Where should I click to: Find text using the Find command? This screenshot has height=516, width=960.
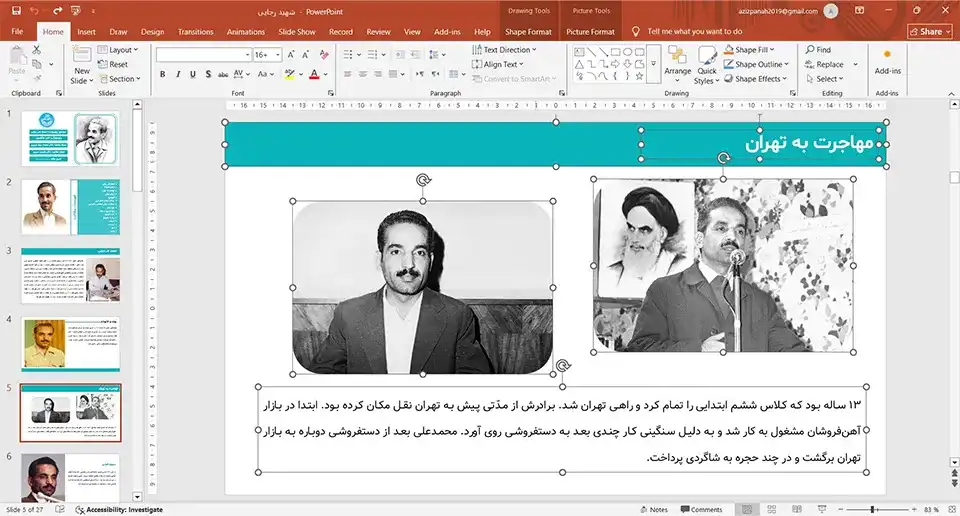click(818, 50)
